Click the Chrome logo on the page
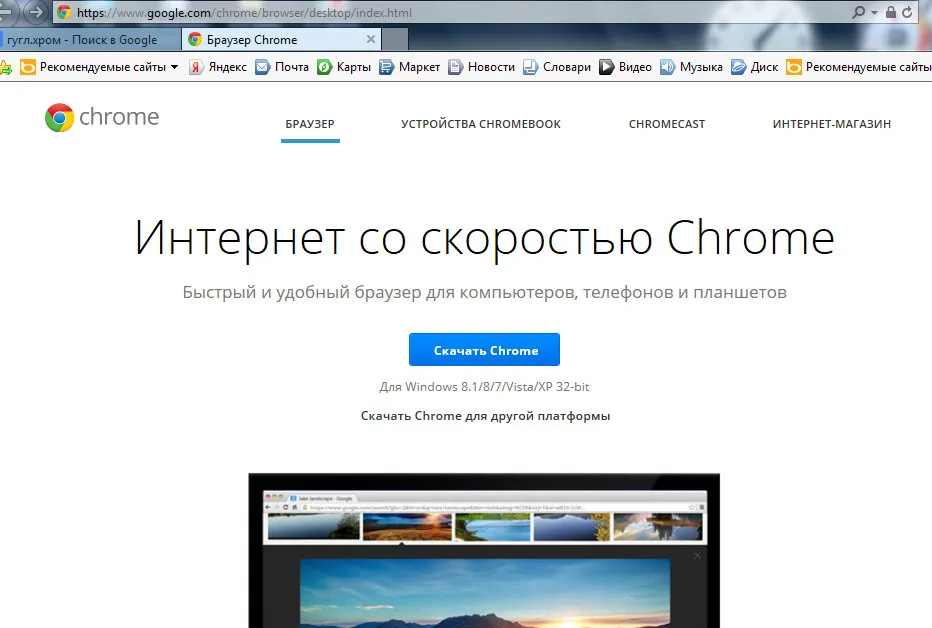932x628 pixels. (x=59, y=118)
